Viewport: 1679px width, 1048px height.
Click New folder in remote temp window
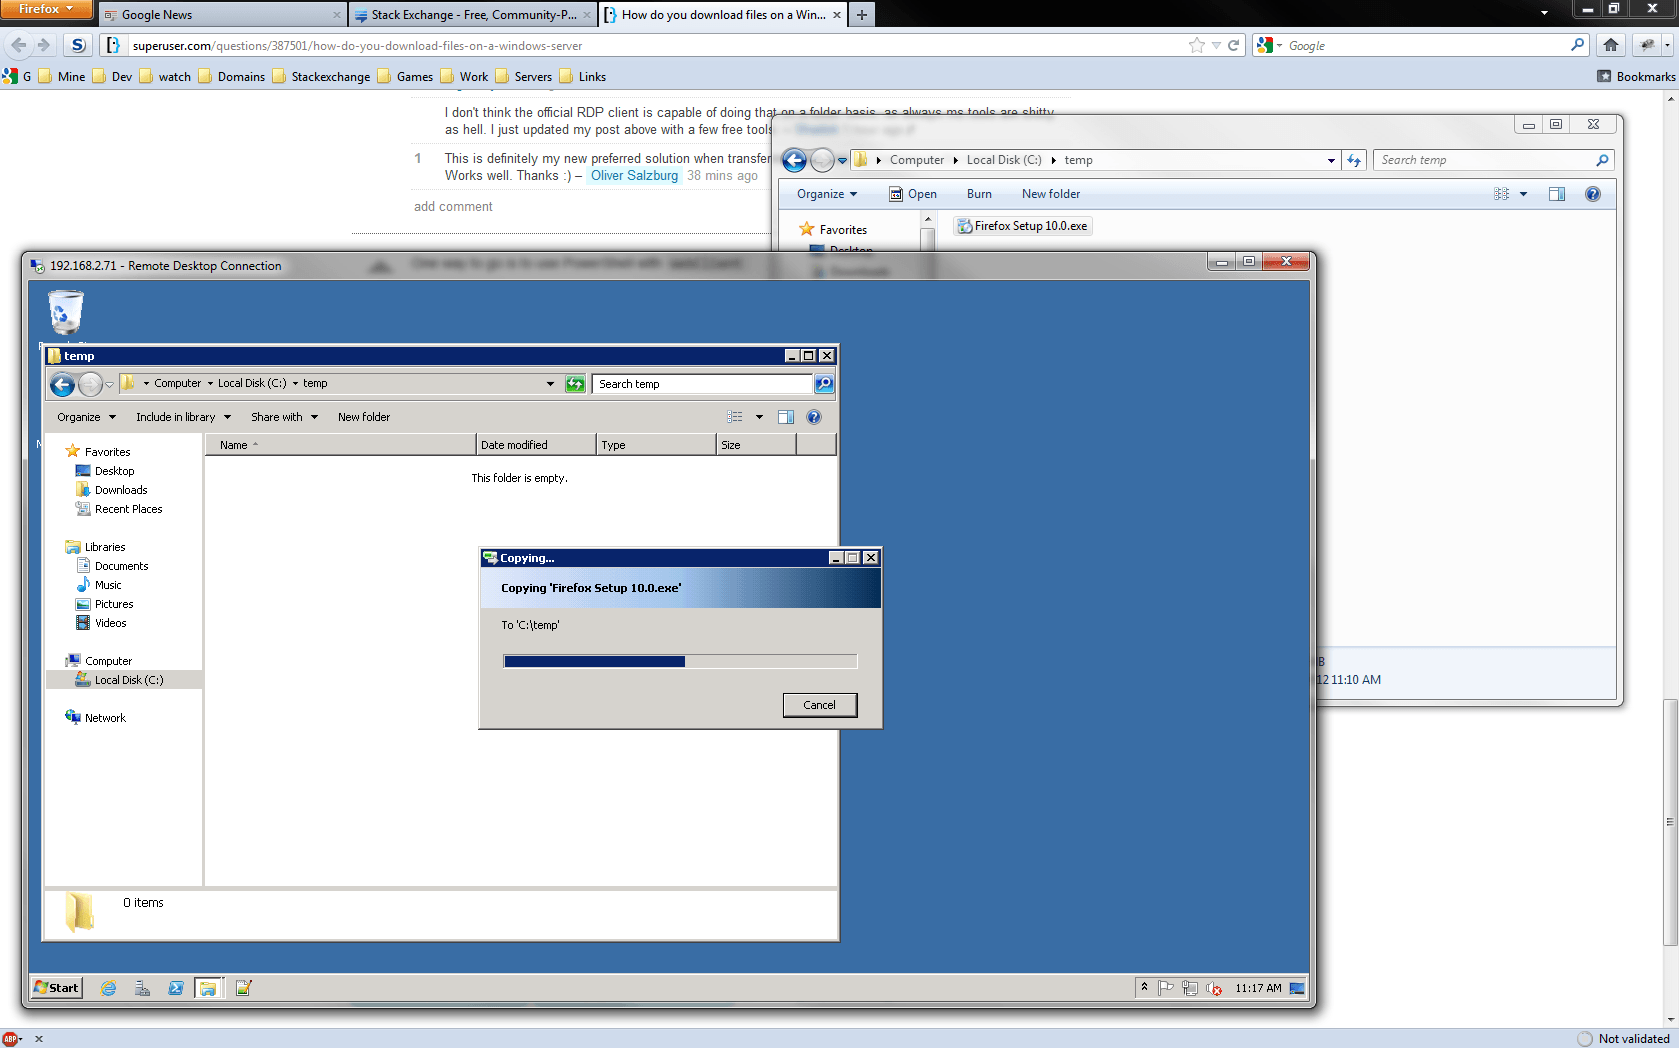coord(364,417)
